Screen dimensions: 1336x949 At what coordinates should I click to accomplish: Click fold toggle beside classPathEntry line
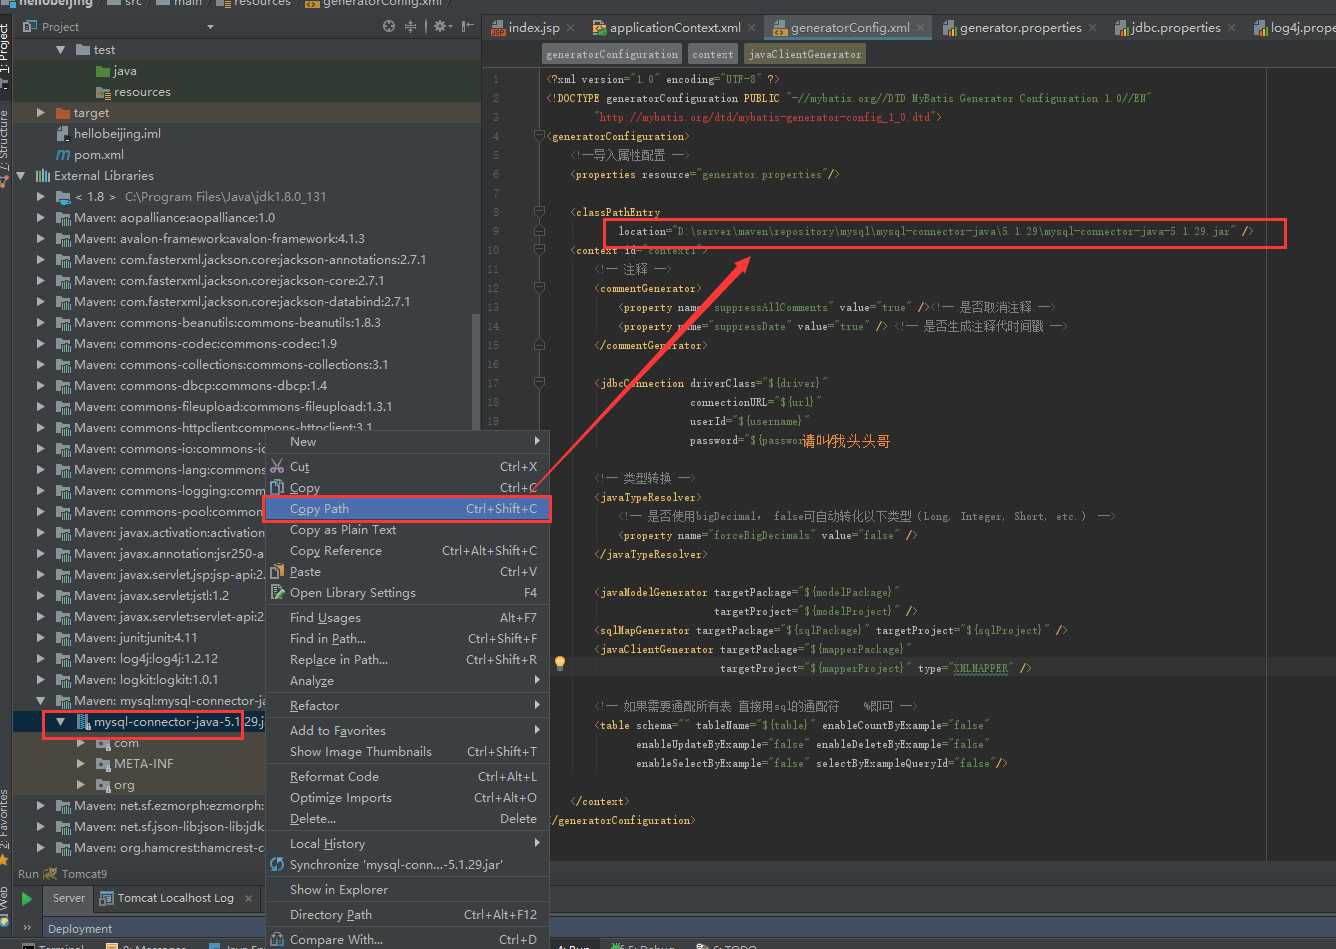(539, 212)
